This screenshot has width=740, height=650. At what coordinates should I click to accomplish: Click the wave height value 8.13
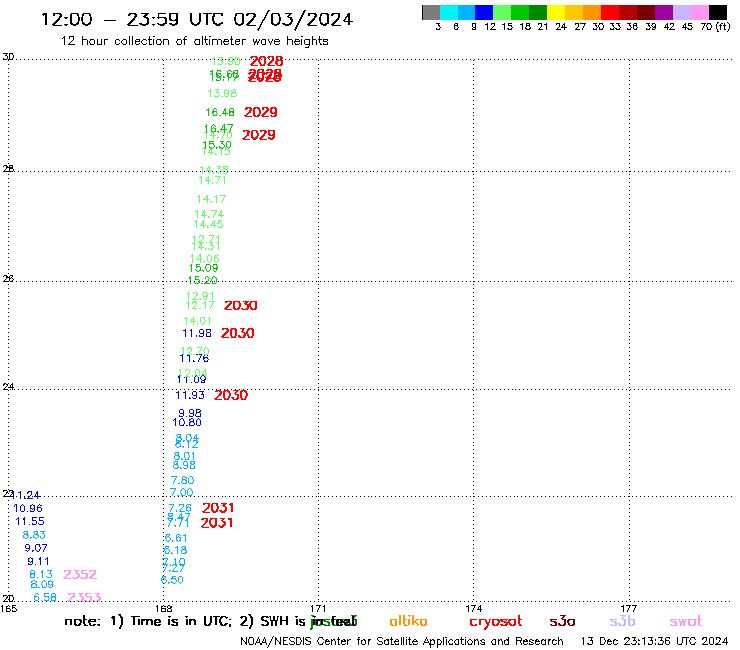pyautogui.click(x=41, y=574)
